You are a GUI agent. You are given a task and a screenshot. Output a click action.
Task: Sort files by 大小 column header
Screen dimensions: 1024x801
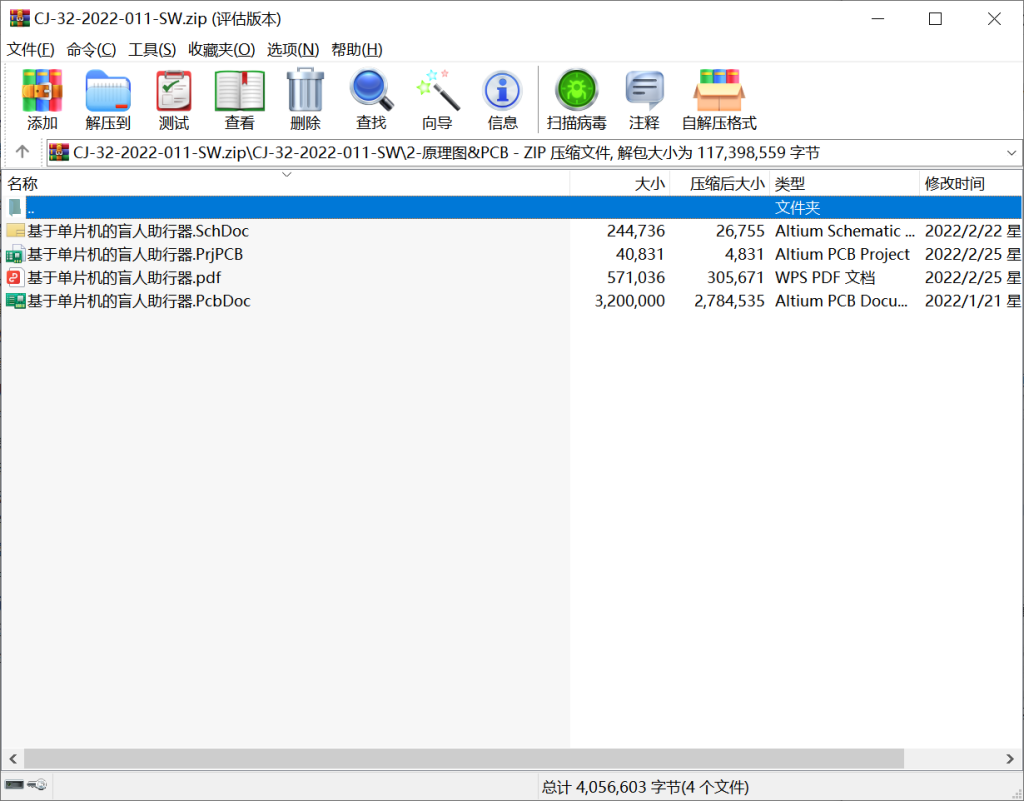point(649,184)
